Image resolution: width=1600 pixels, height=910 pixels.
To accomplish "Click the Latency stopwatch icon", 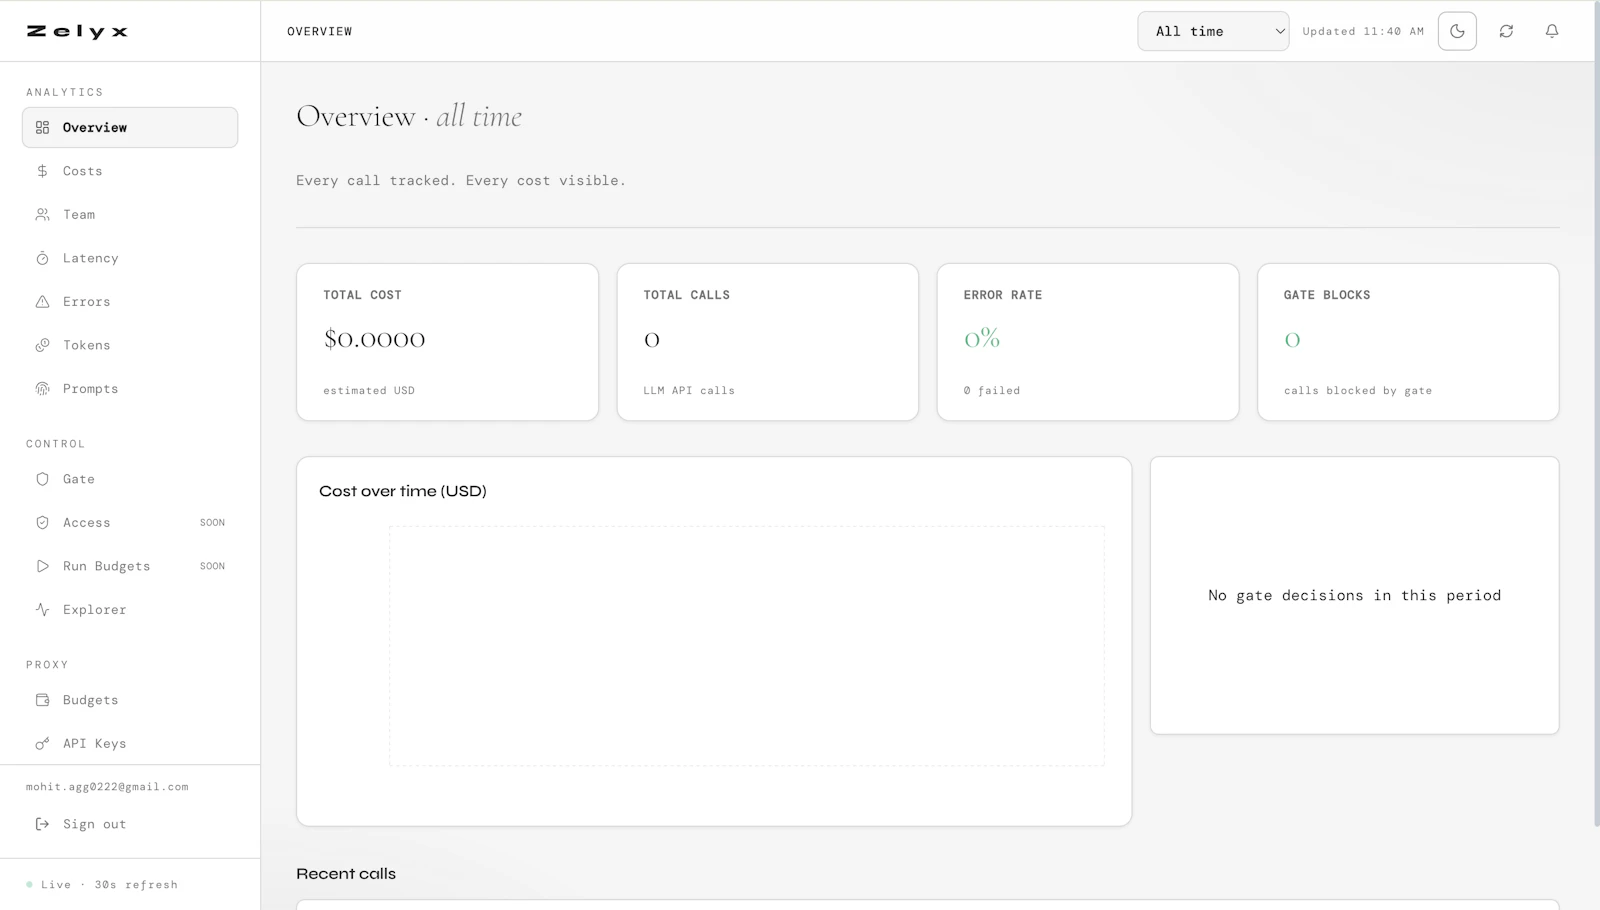I will point(42,258).
